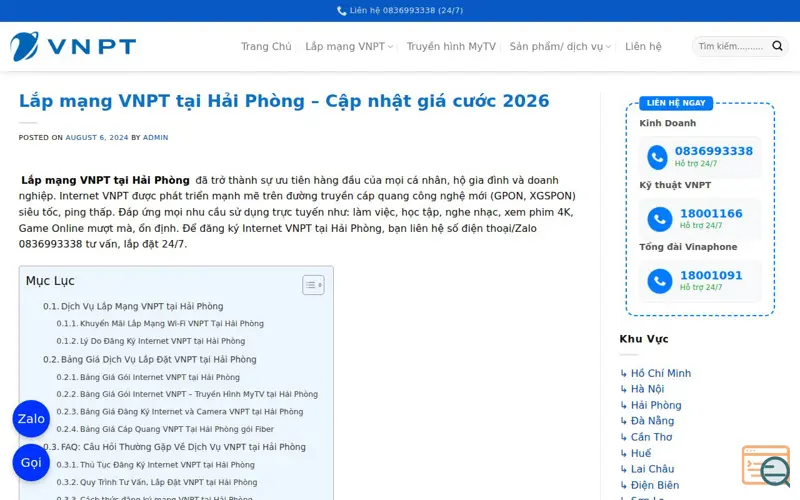Screen dimensions: 800x500
Task: Jump to 0.2.1 Bảng Giá Gói Internet VNPT
Action: coord(148,377)
